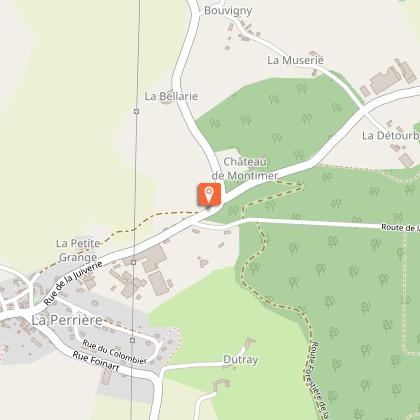Click the large building south of Rue de la Juiverie
Image resolution: width=420 pixels, height=420 pixels.
coord(159,283)
